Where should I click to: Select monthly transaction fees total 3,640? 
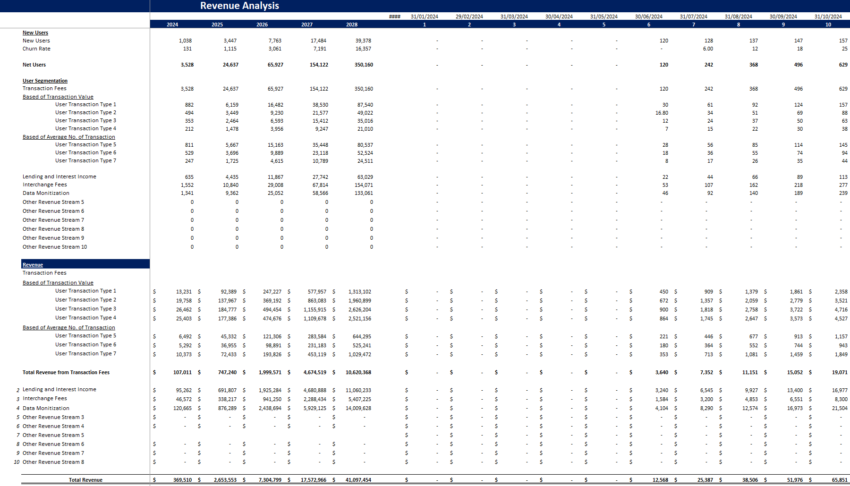[662, 372]
